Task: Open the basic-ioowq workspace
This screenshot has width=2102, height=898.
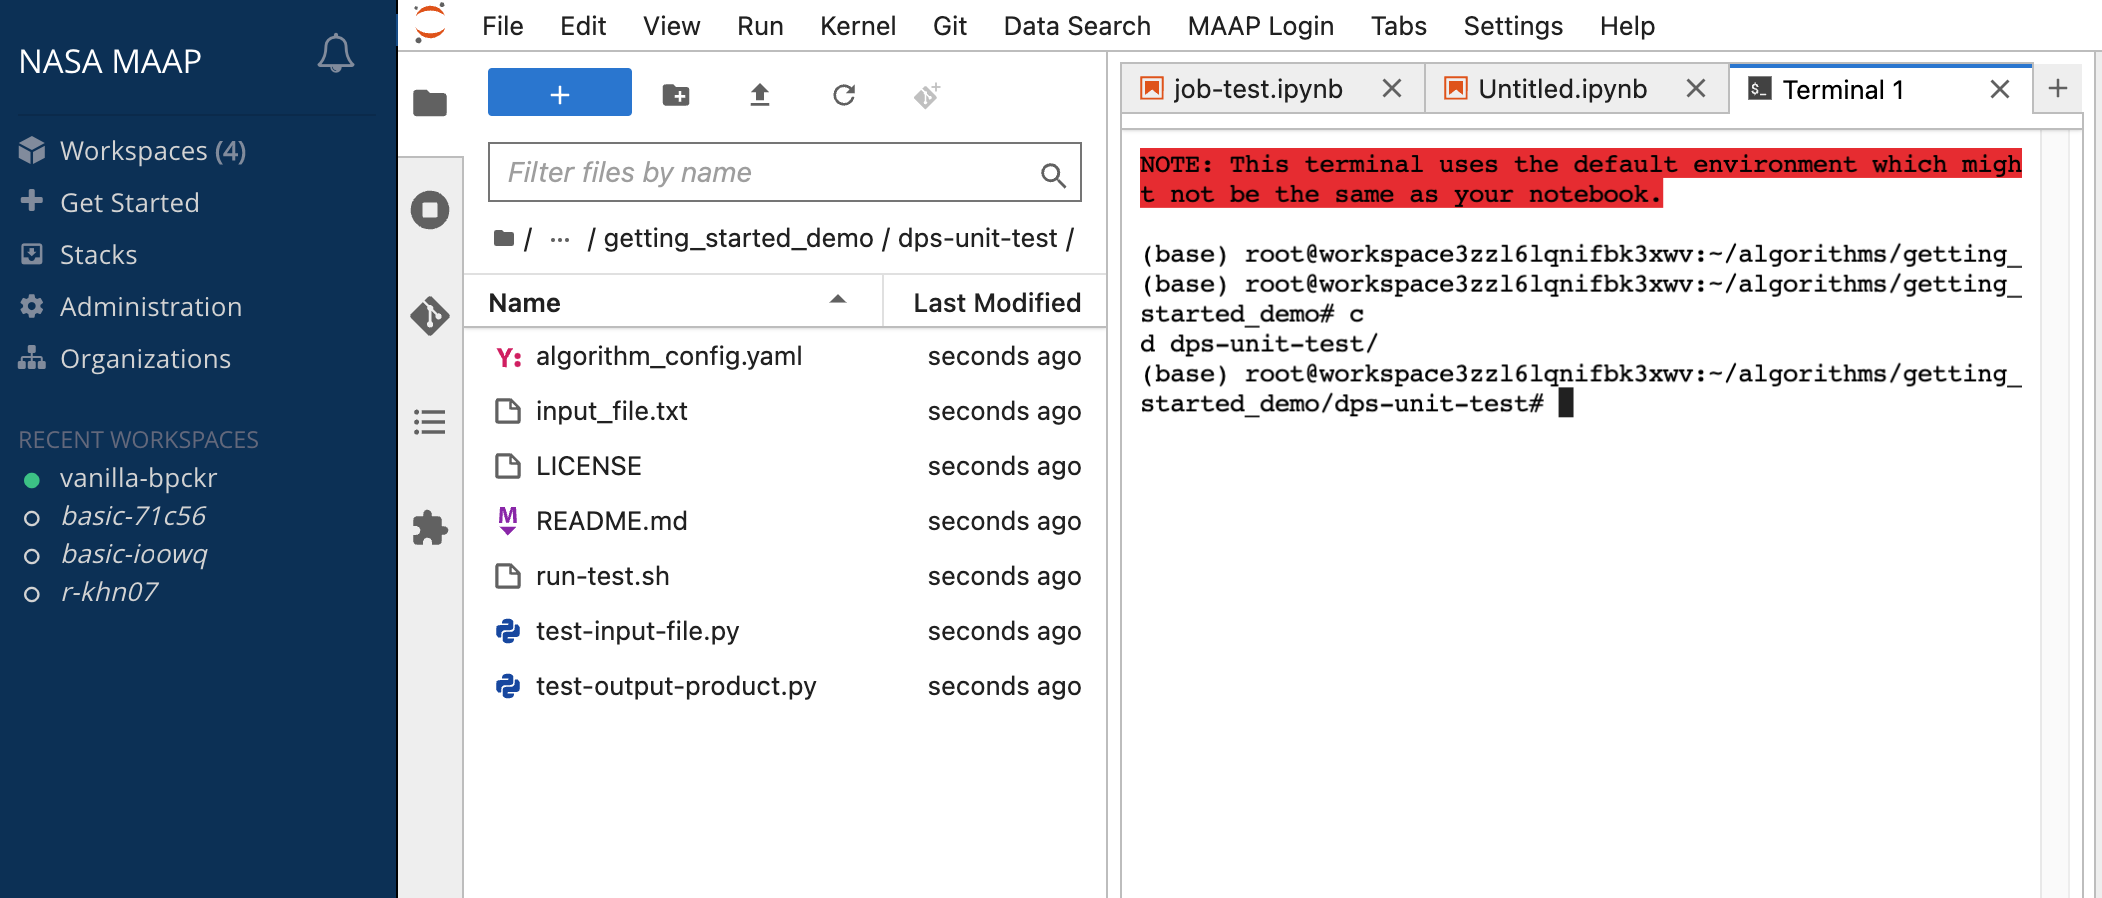Action: coord(133,554)
